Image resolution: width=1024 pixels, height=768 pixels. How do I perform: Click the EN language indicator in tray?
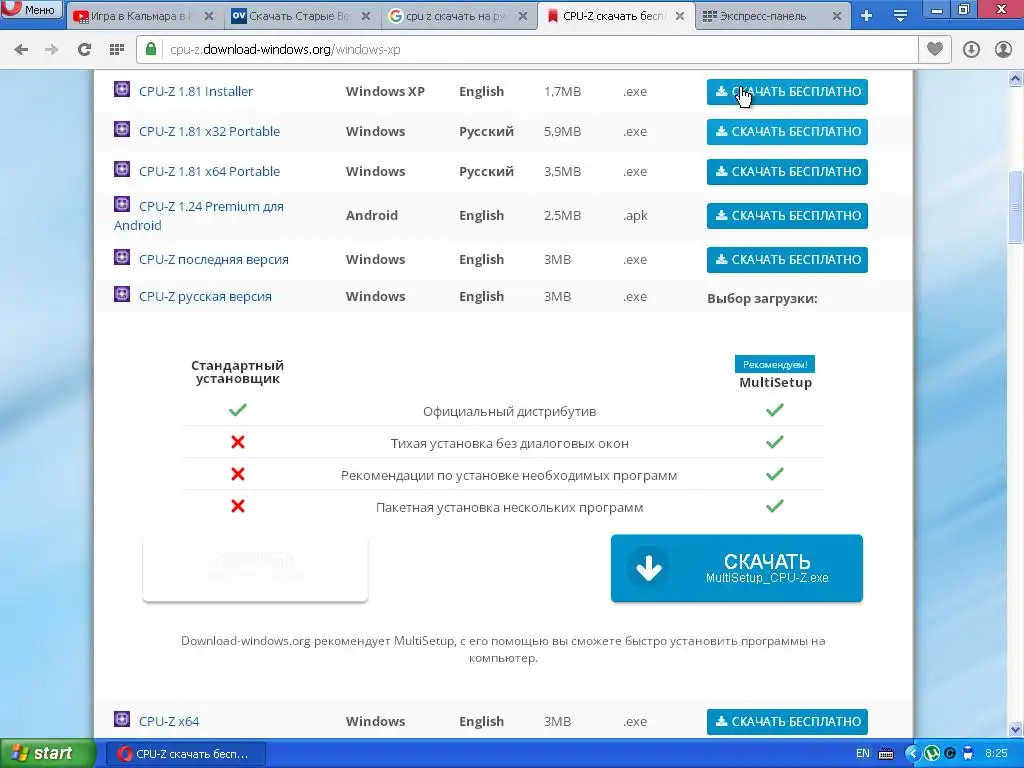pos(863,754)
